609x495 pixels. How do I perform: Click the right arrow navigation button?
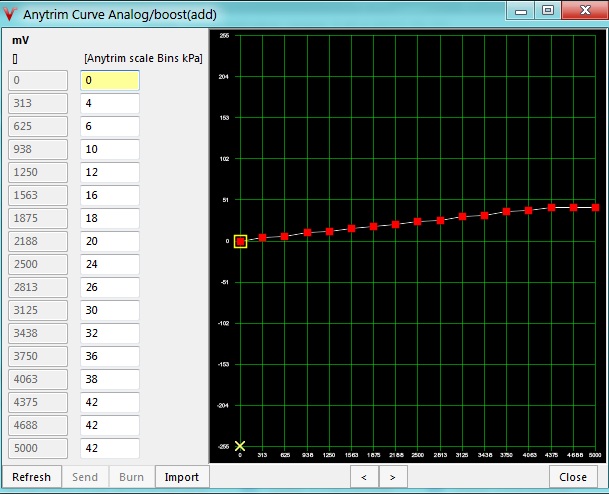tap(392, 477)
